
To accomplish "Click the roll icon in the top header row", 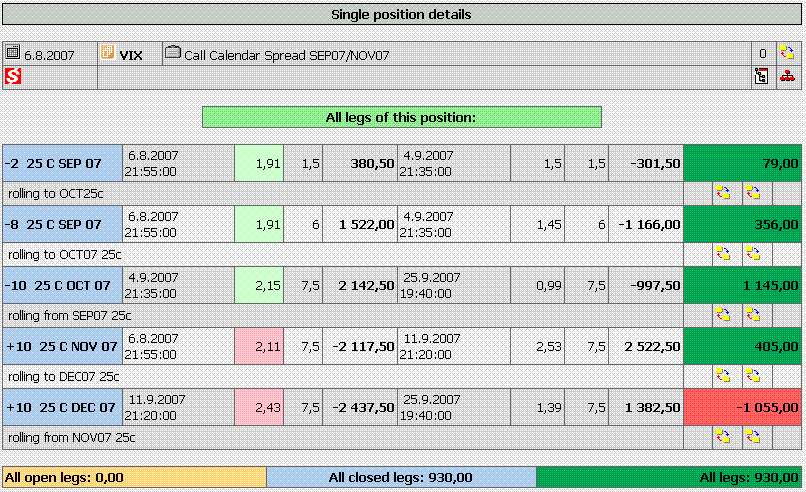I will [x=787, y=54].
